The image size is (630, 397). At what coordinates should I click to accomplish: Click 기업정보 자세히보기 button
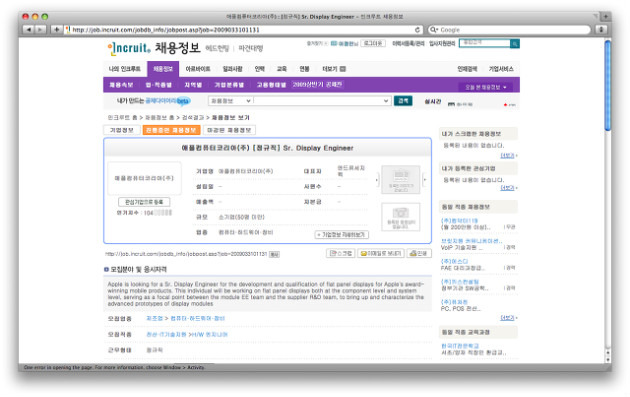pos(342,235)
